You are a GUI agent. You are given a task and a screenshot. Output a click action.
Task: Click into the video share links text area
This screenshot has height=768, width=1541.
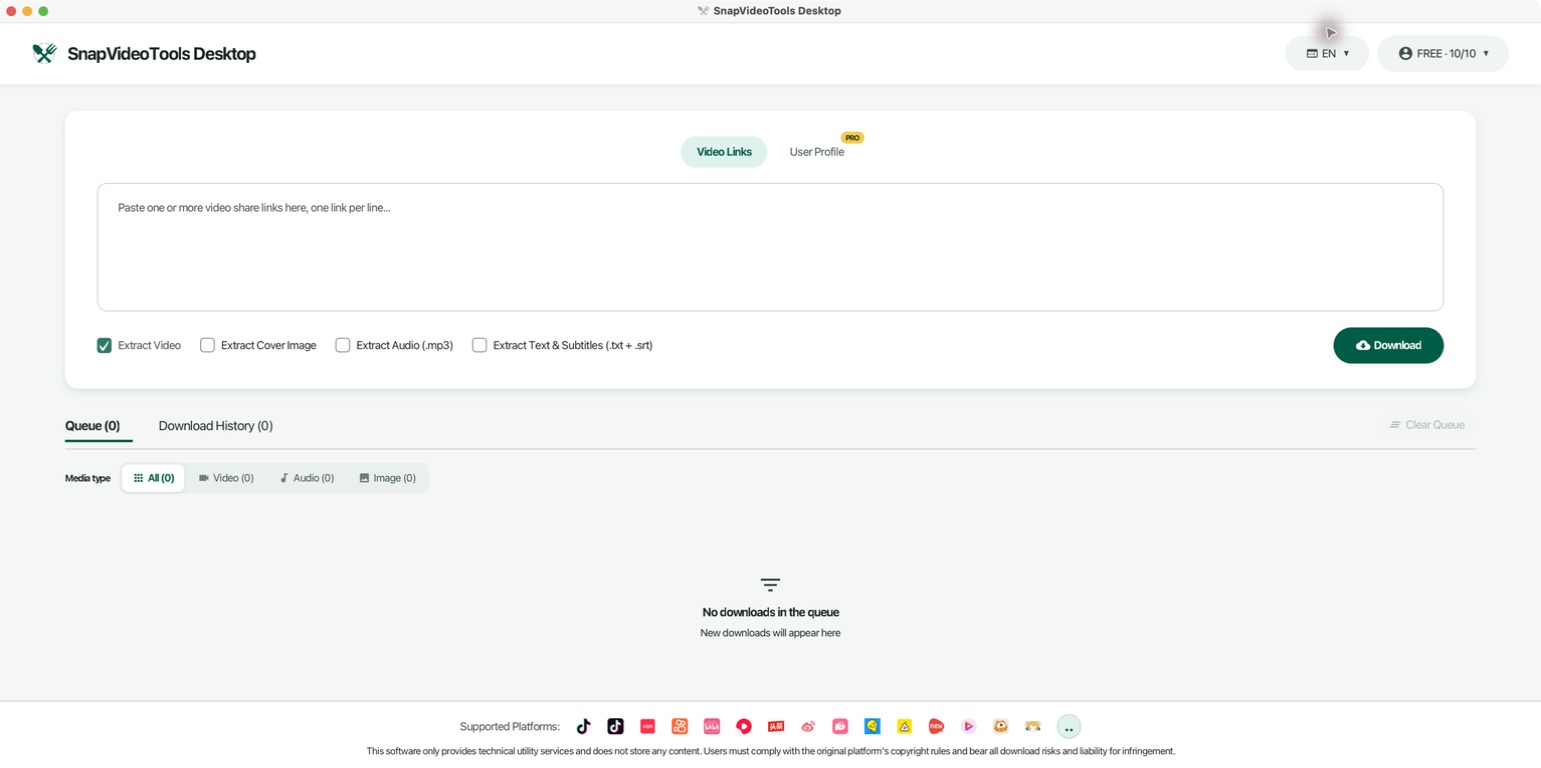[770, 247]
